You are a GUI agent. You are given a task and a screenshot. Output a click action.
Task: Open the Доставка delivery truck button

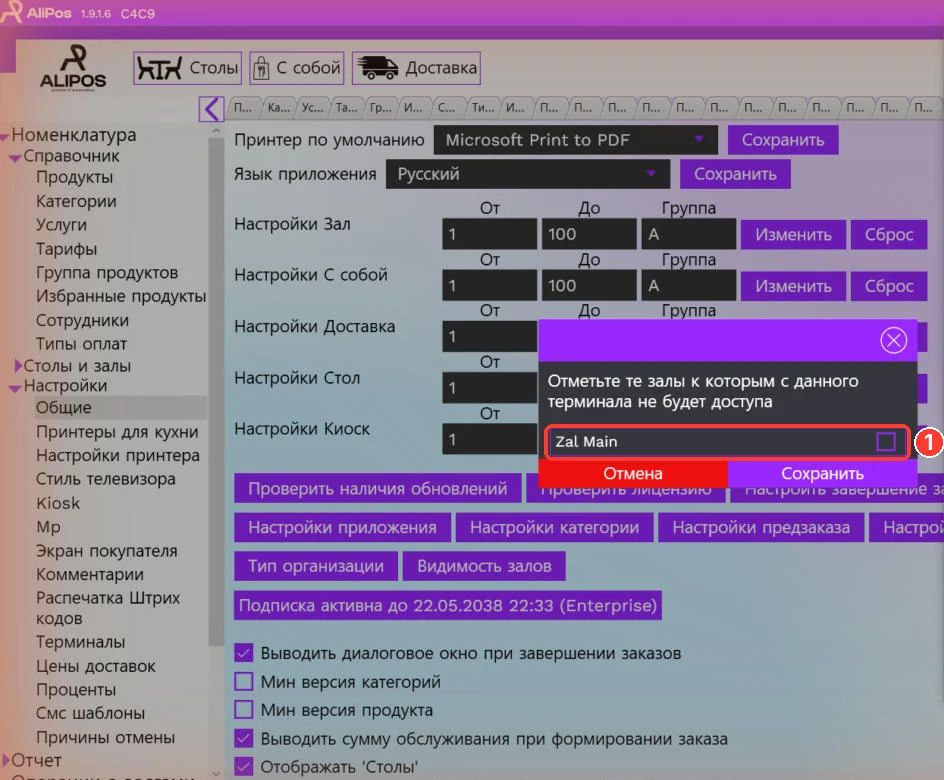416,68
